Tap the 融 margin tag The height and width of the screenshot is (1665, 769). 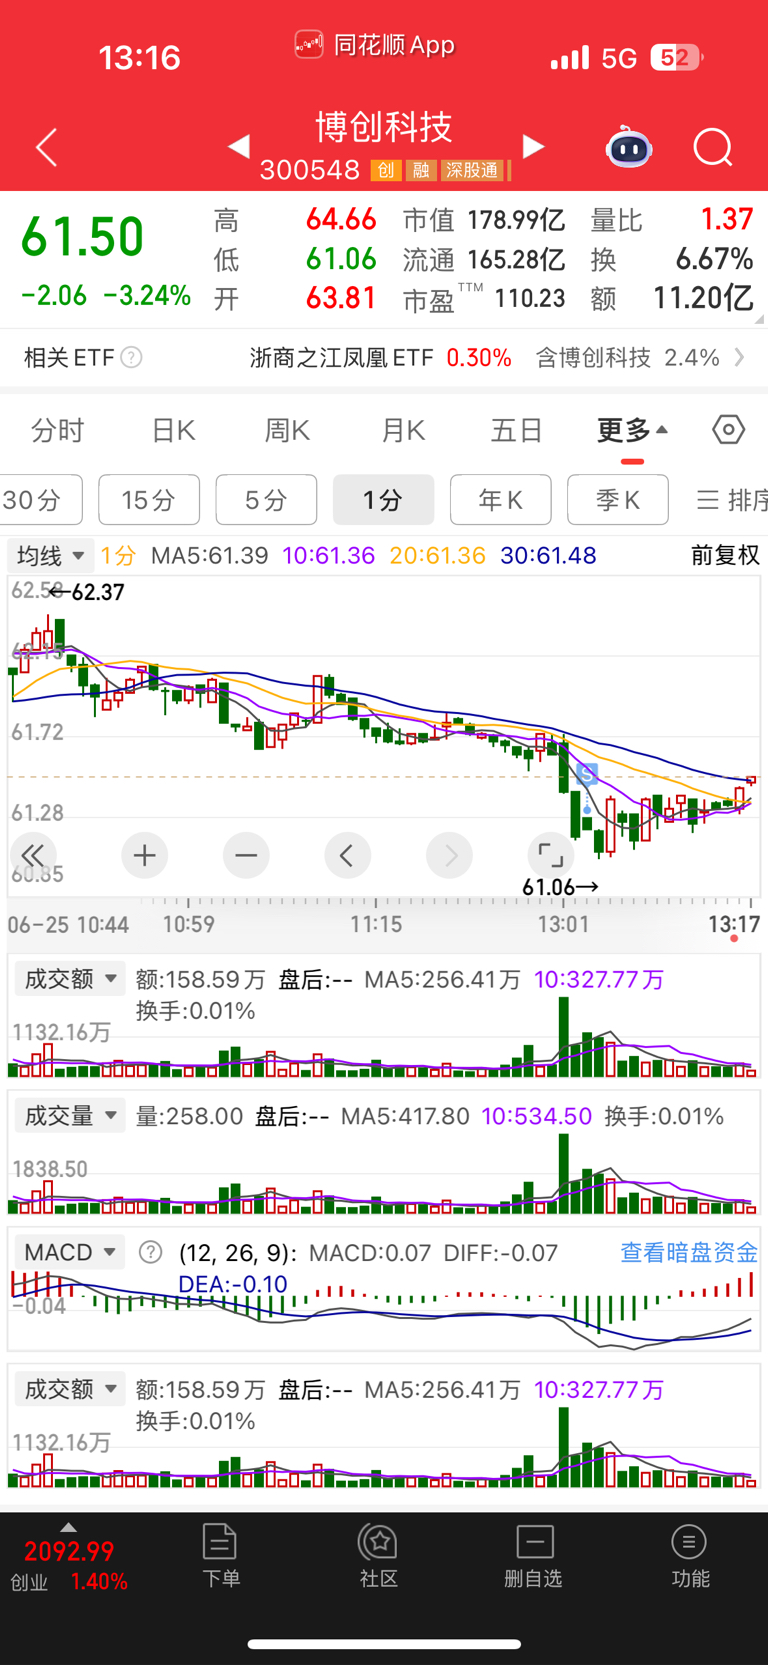[421, 170]
